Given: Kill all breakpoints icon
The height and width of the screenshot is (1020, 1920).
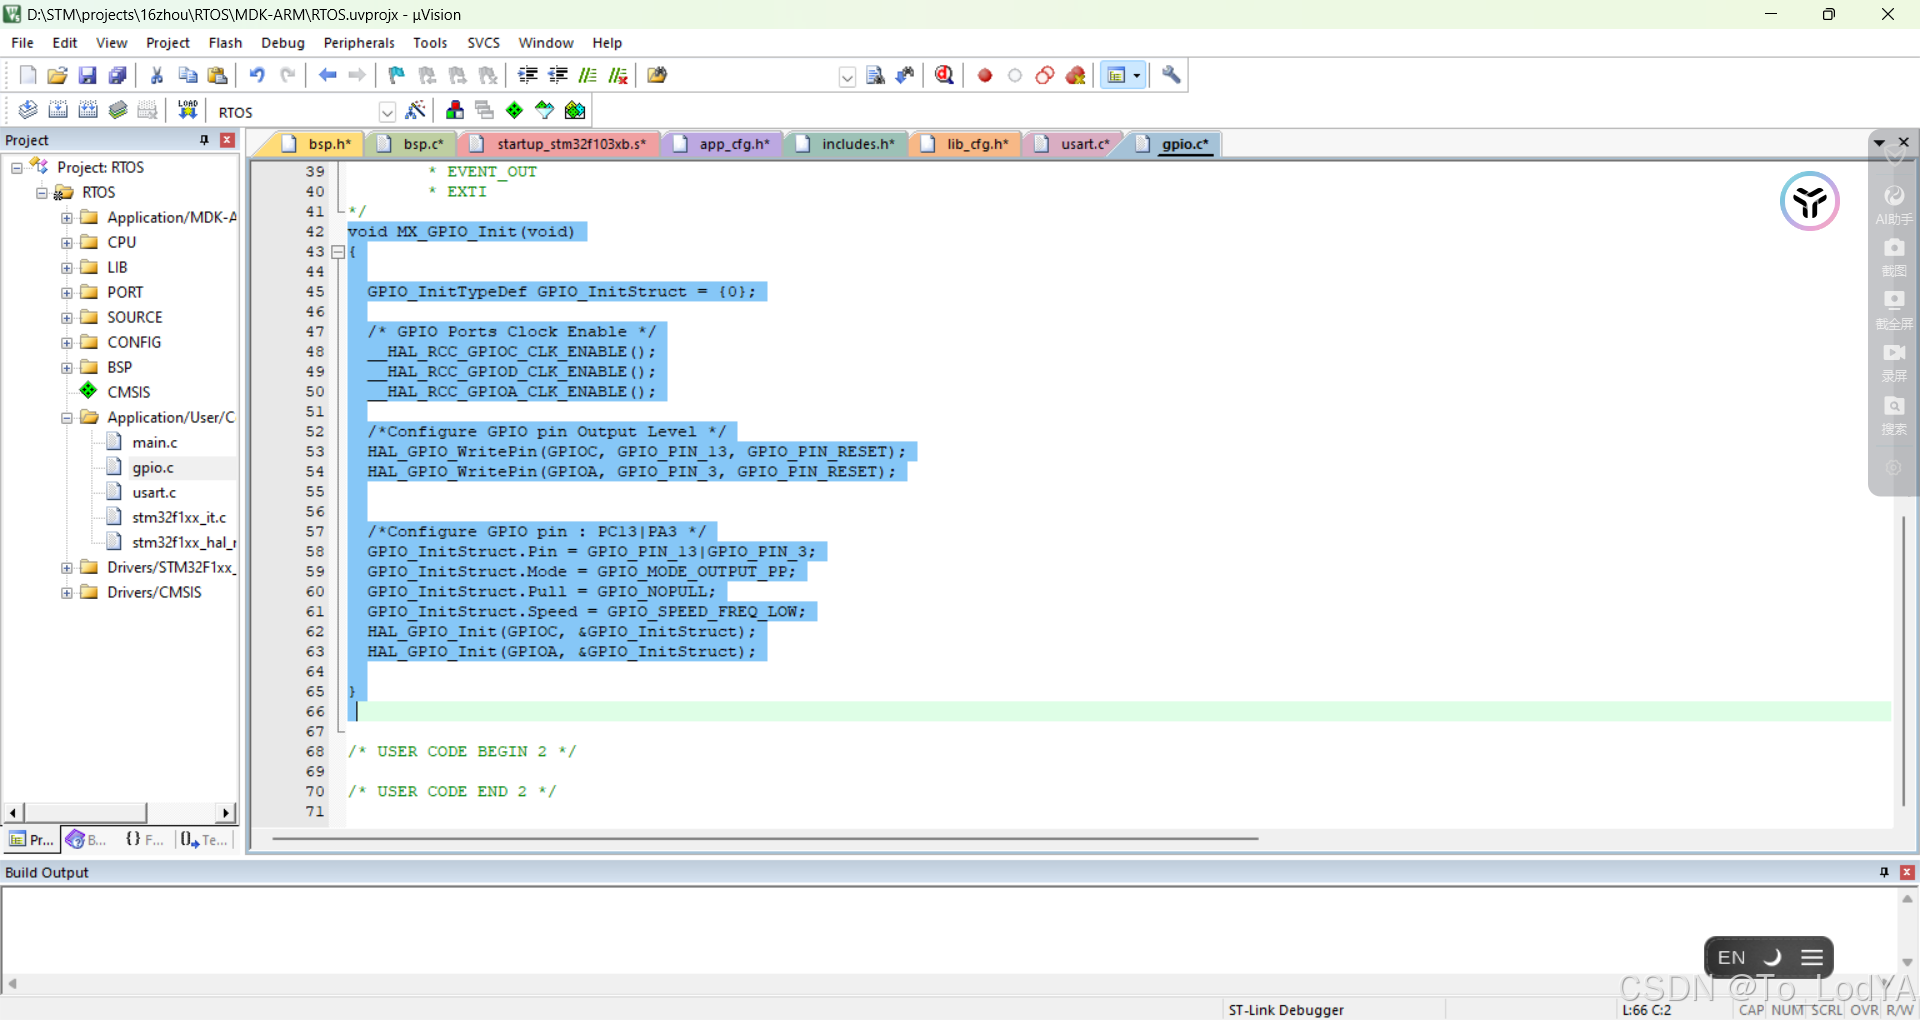Looking at the screenshot, I should tap(1076, 75).
